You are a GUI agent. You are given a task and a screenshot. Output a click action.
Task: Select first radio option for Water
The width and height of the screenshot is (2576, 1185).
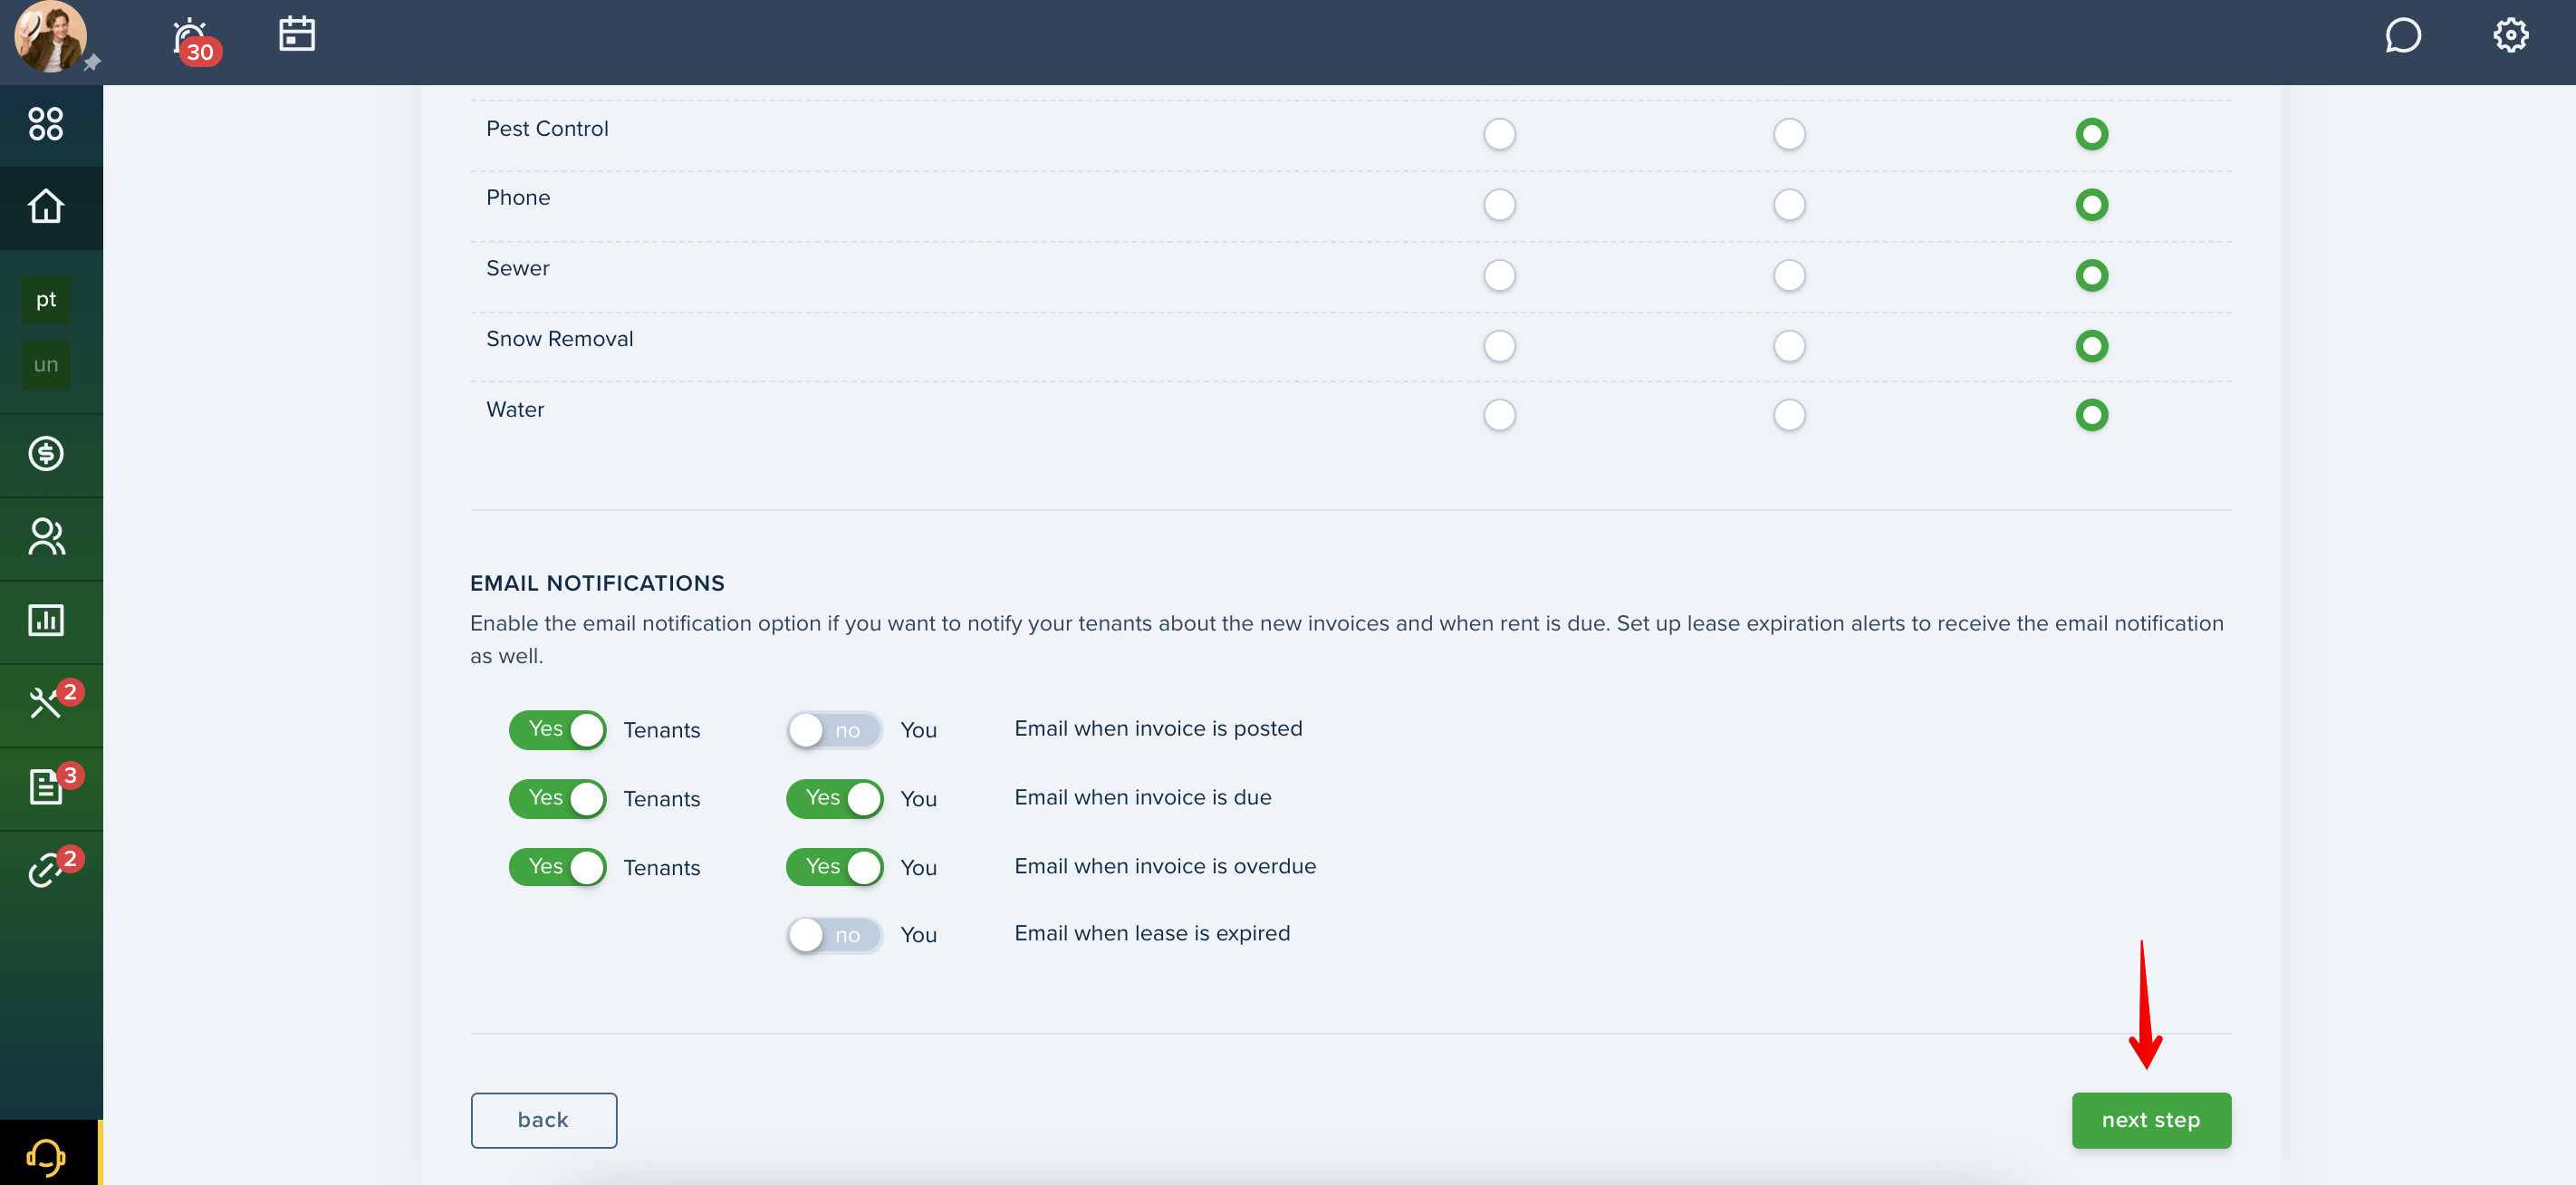click(1499, 415)
